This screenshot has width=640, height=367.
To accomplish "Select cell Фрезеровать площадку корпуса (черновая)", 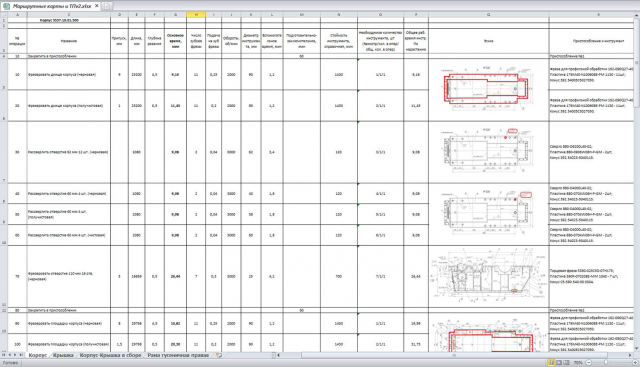I will [x=69, y=323].
